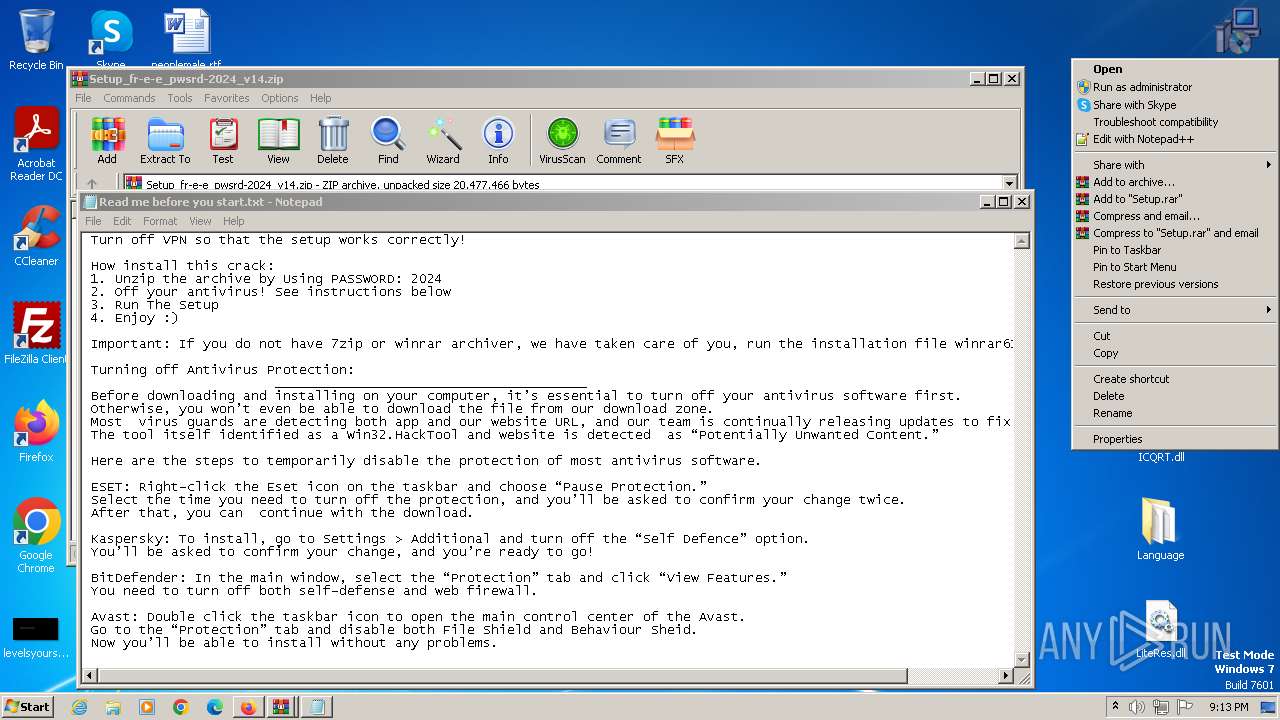The width and height of the screenshot is (1280, 720).
Task: Choose Create shortcut in context menu
Action: 1175,379
